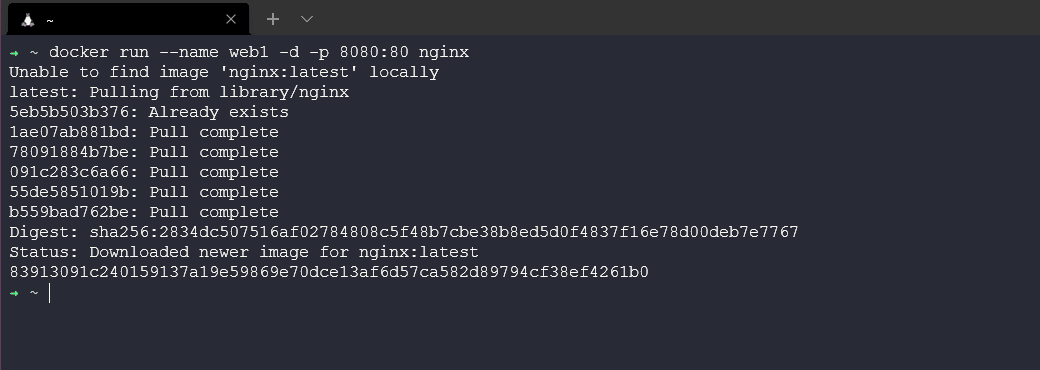Click the "5eb5b503b376: Already exists" line
Image resolution: width=1040 pixels, height=370 pixels.
pyautogui.click(x=149, y=112)
